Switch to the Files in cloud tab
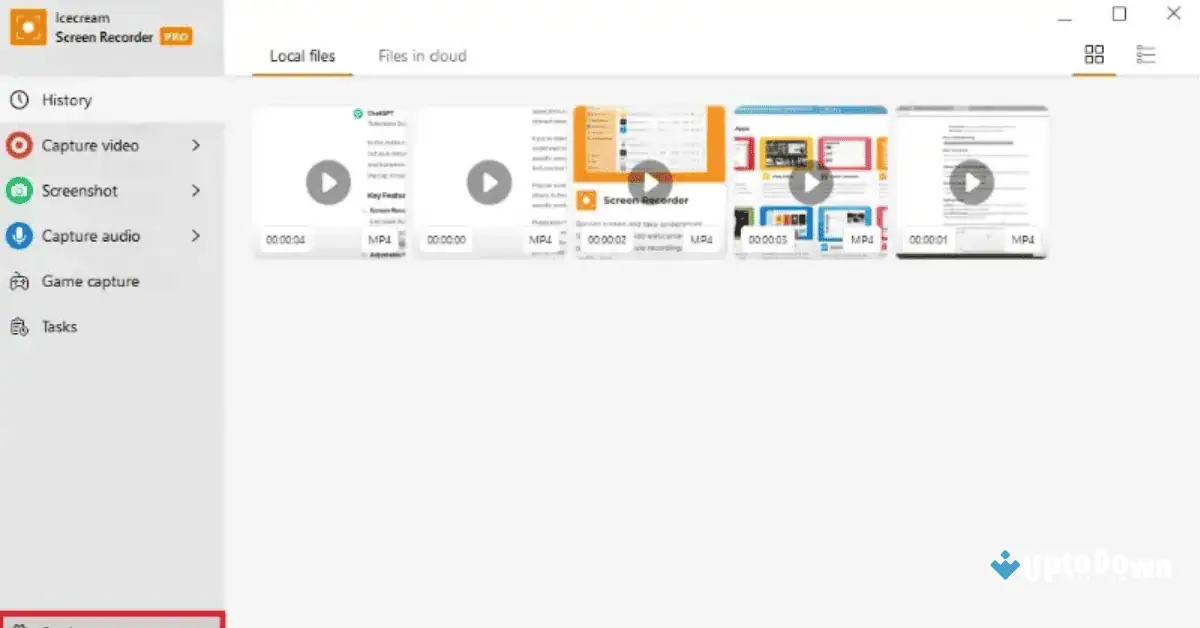 (421, 56)
